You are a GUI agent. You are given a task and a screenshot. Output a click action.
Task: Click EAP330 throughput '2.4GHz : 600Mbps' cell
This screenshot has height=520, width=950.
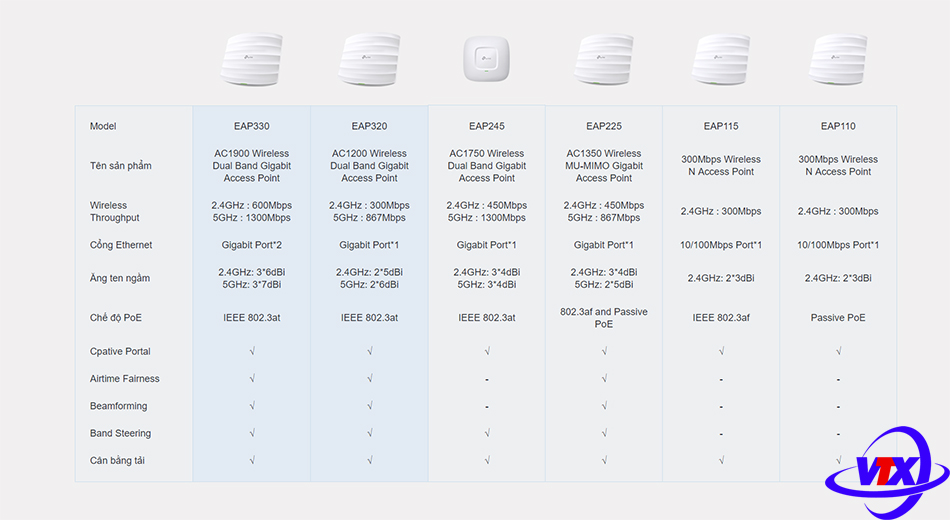[x=251, y=205]
